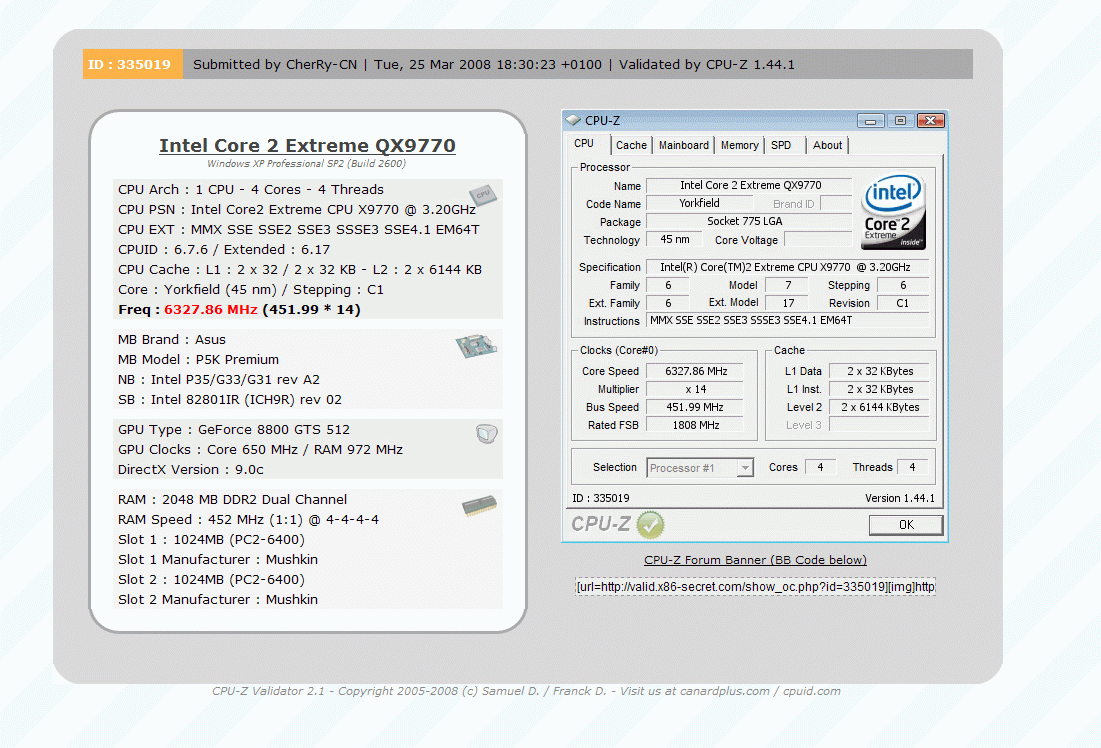Click the Rated FSB 1808 MHz field
The image size is (1101, 748).
[696, 425]
